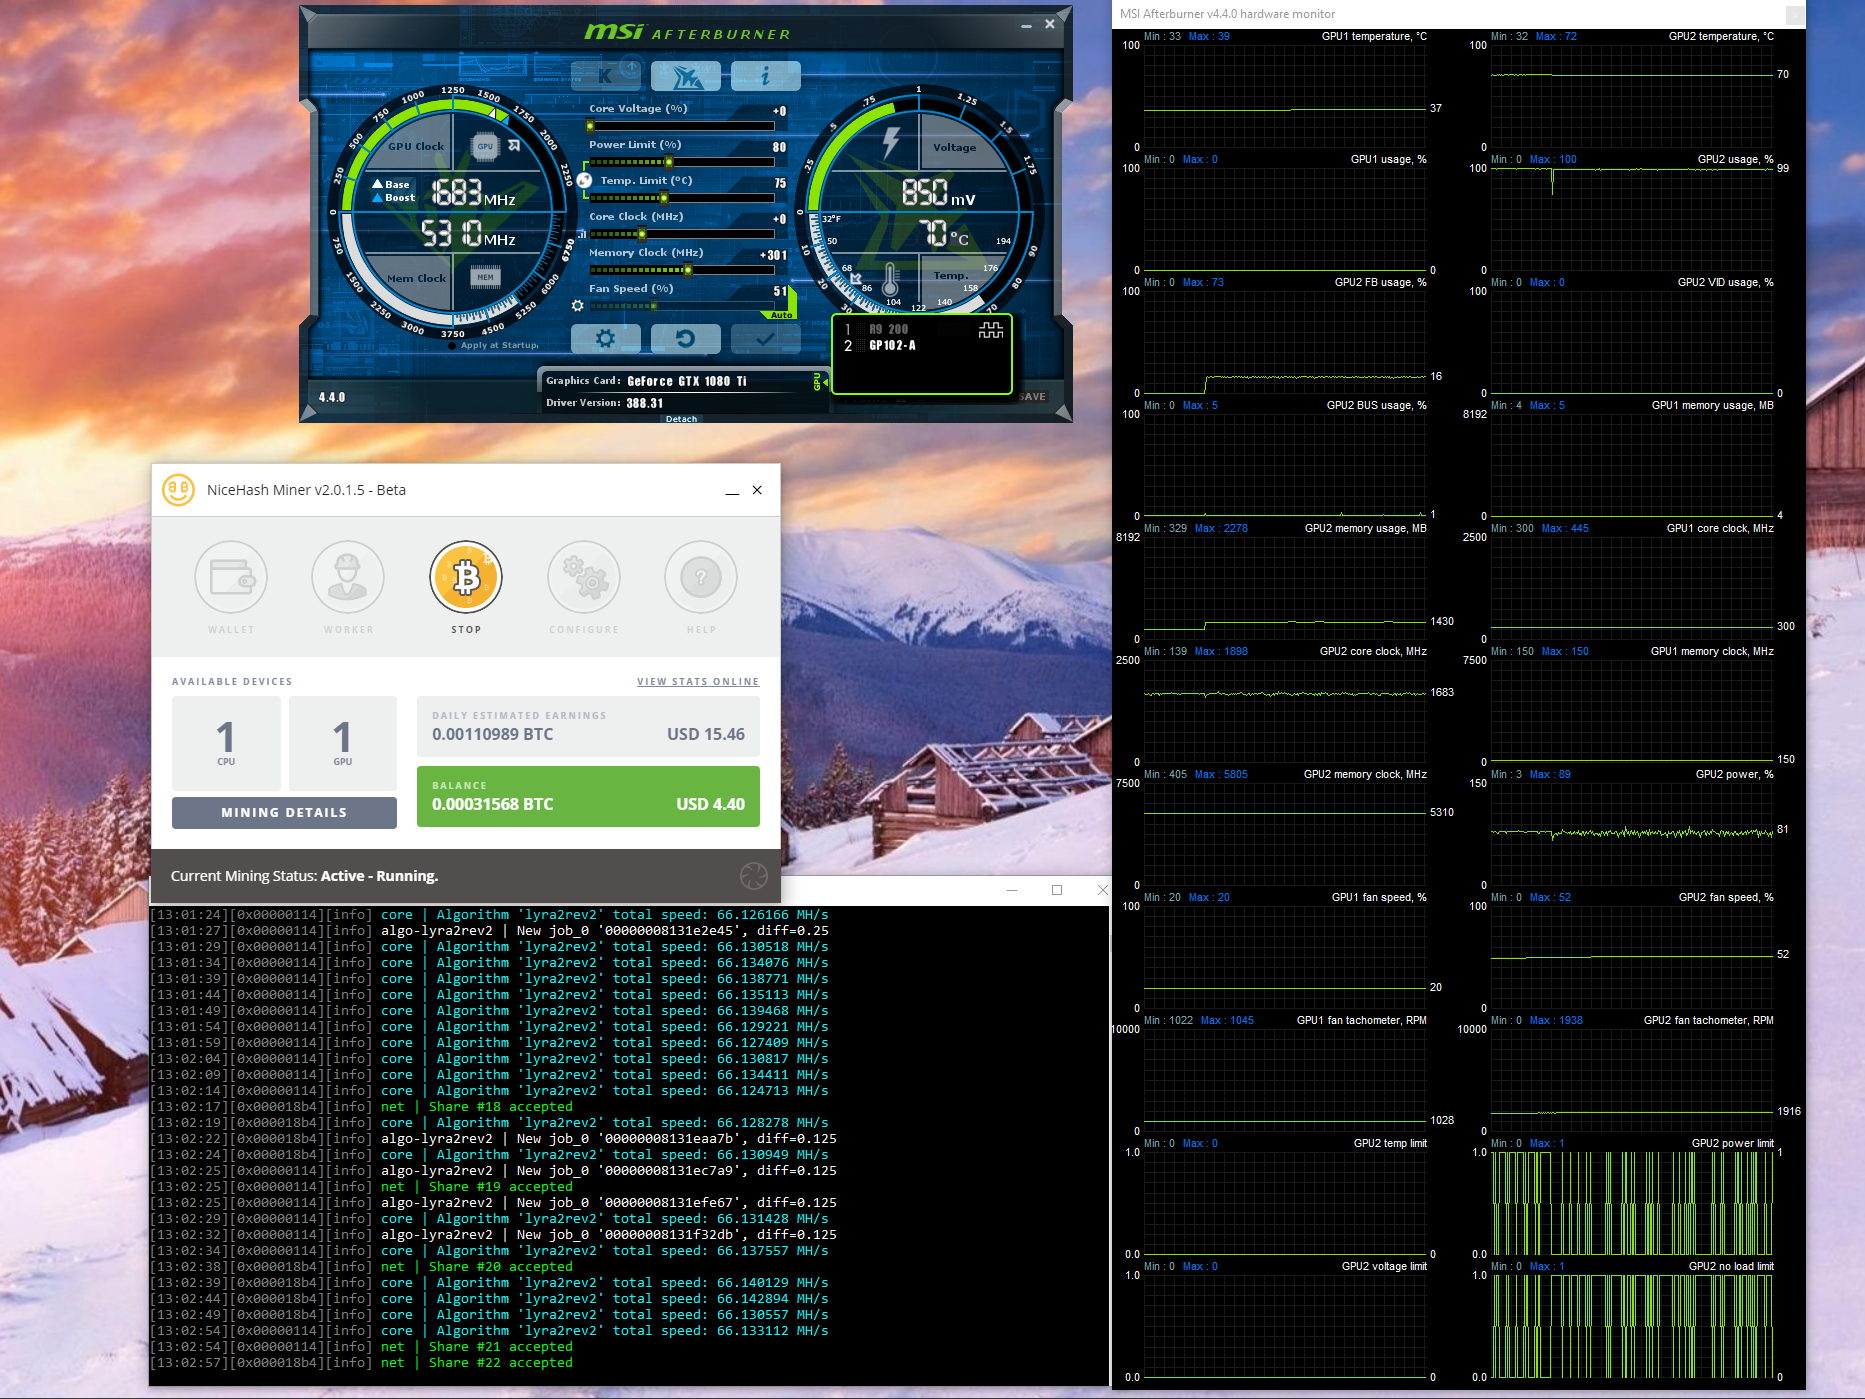This screenshot has width=1865, height=1399.
Task: Stop mining with the Bitcoin Stop button
Action: click(466, 577)
